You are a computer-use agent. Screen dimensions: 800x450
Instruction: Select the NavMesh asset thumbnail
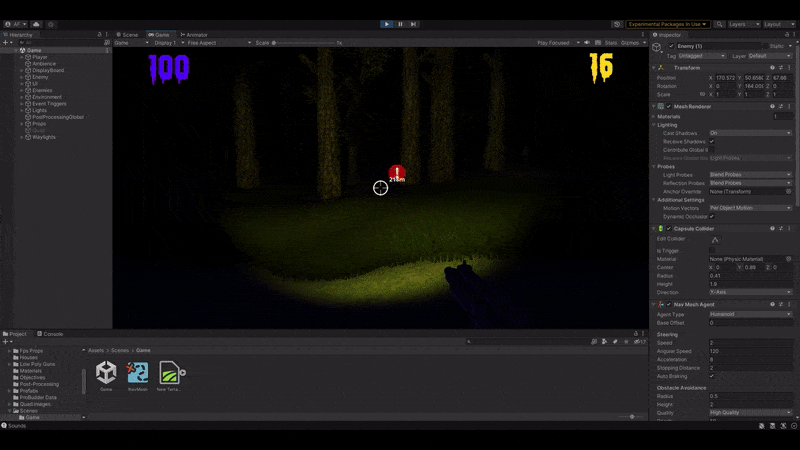point(138,372)
